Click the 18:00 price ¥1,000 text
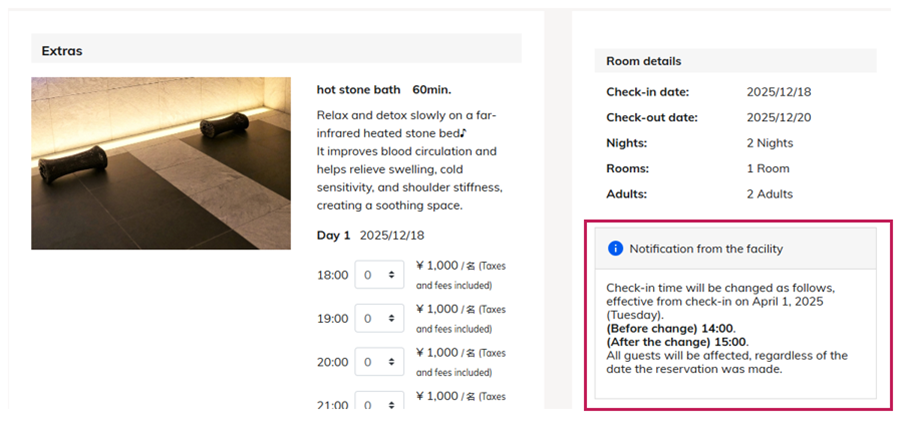 pos(437,266)
